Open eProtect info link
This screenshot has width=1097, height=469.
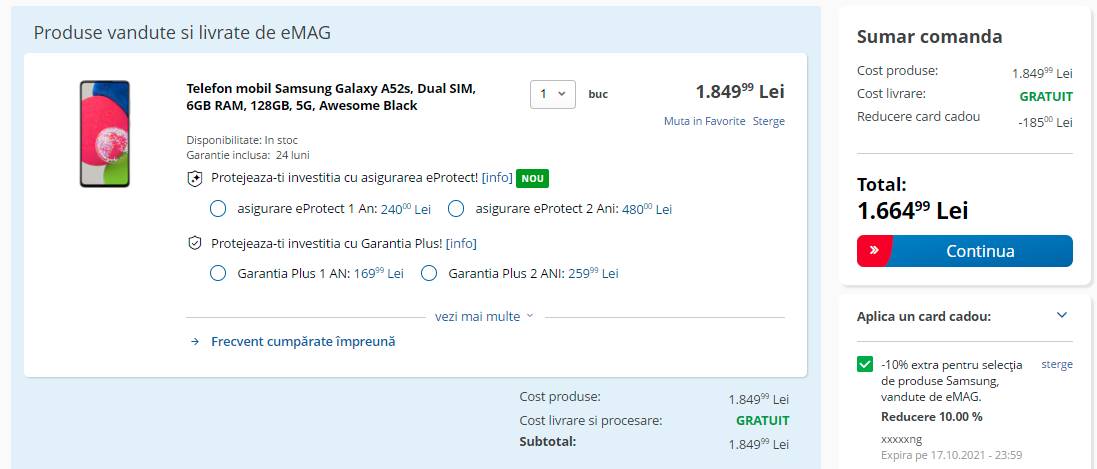click(497, 178)
